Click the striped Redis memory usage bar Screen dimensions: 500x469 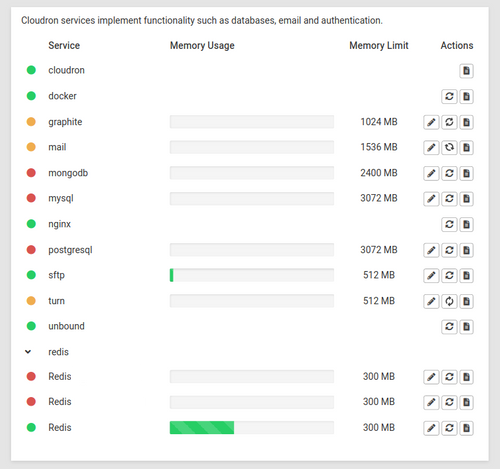pos(252,428)
